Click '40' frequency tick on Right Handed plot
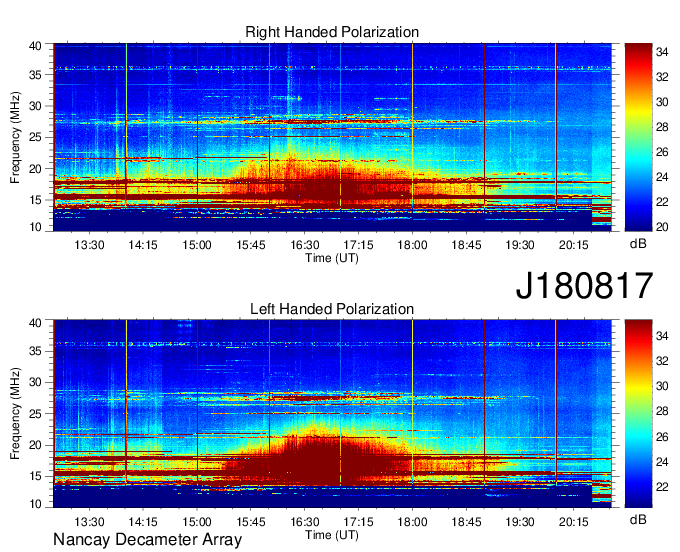 36,46
